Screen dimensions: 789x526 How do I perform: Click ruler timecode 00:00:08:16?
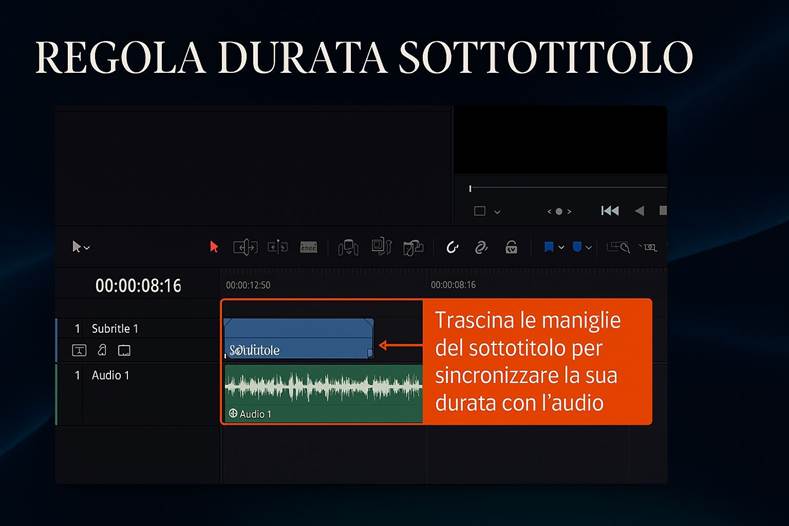click(x=453, y=284)
